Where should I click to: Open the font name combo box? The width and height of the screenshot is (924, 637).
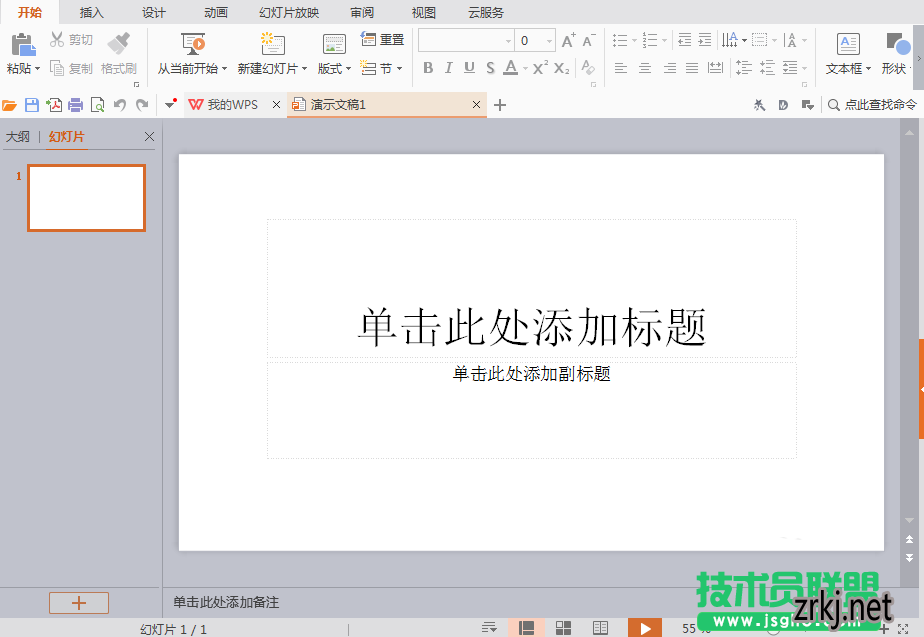point(466,41)
